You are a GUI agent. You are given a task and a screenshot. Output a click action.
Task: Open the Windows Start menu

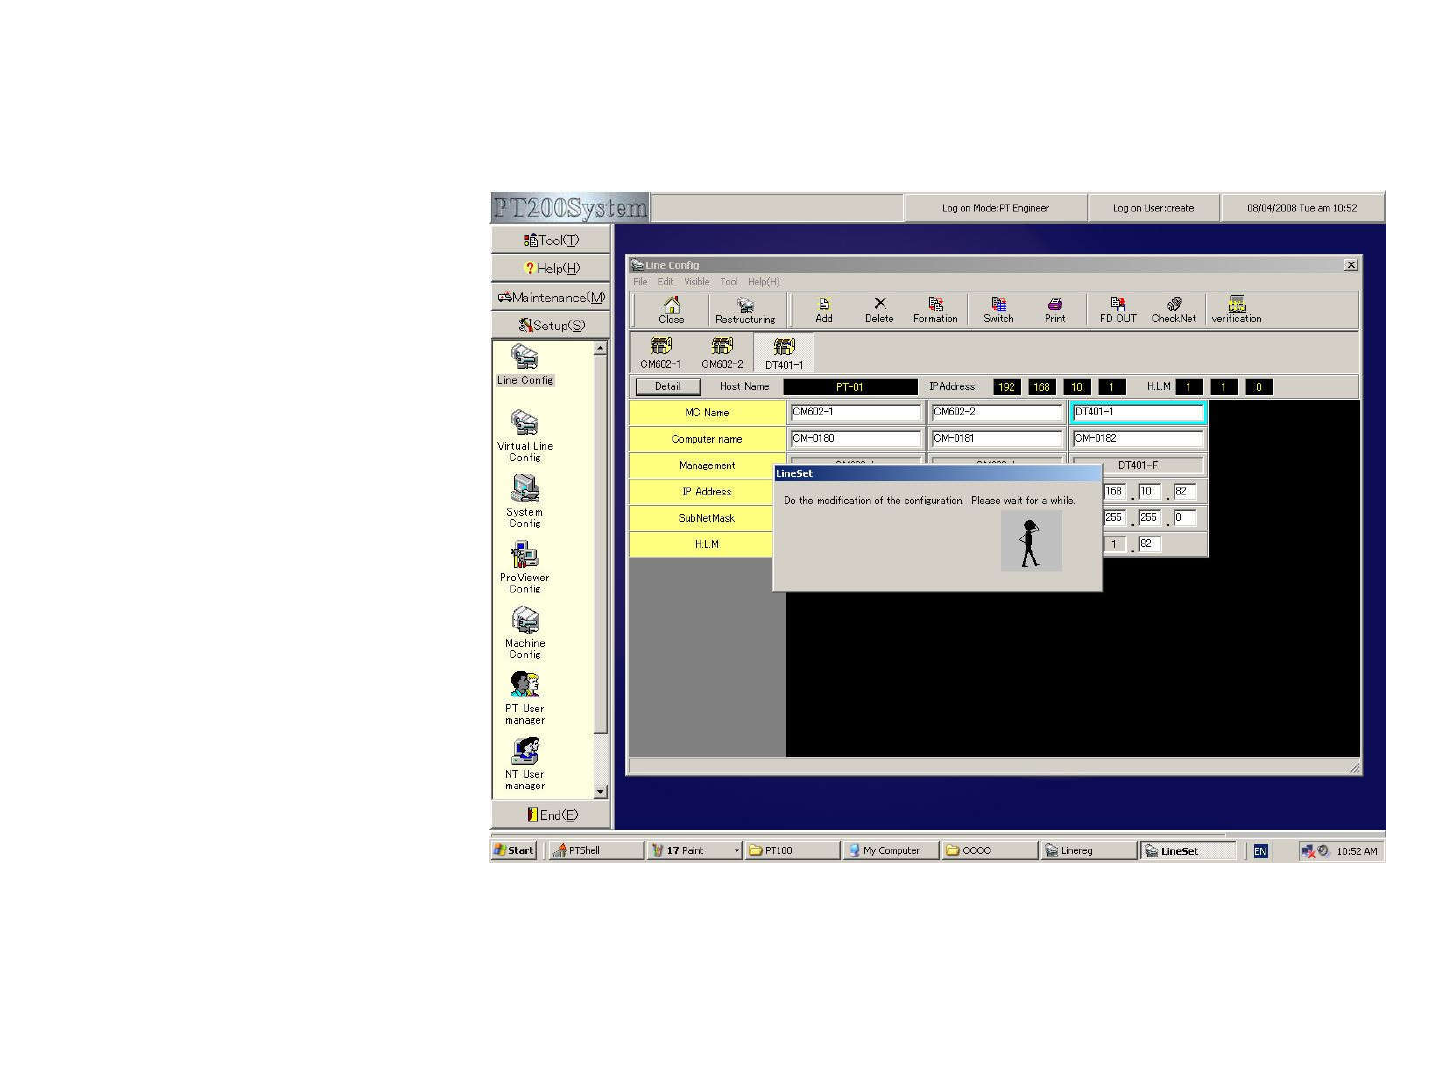coord(515,851)
